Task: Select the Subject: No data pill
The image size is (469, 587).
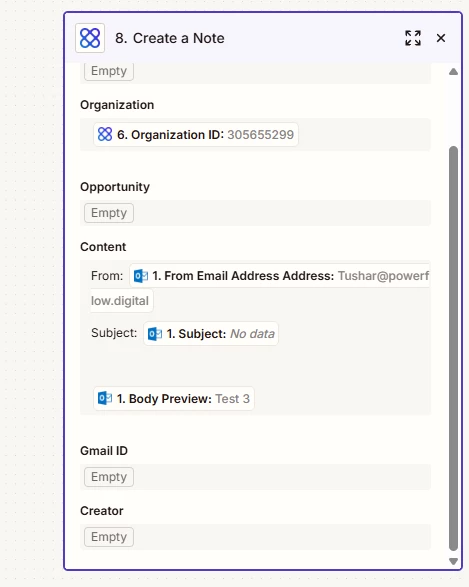Action: 211,334
